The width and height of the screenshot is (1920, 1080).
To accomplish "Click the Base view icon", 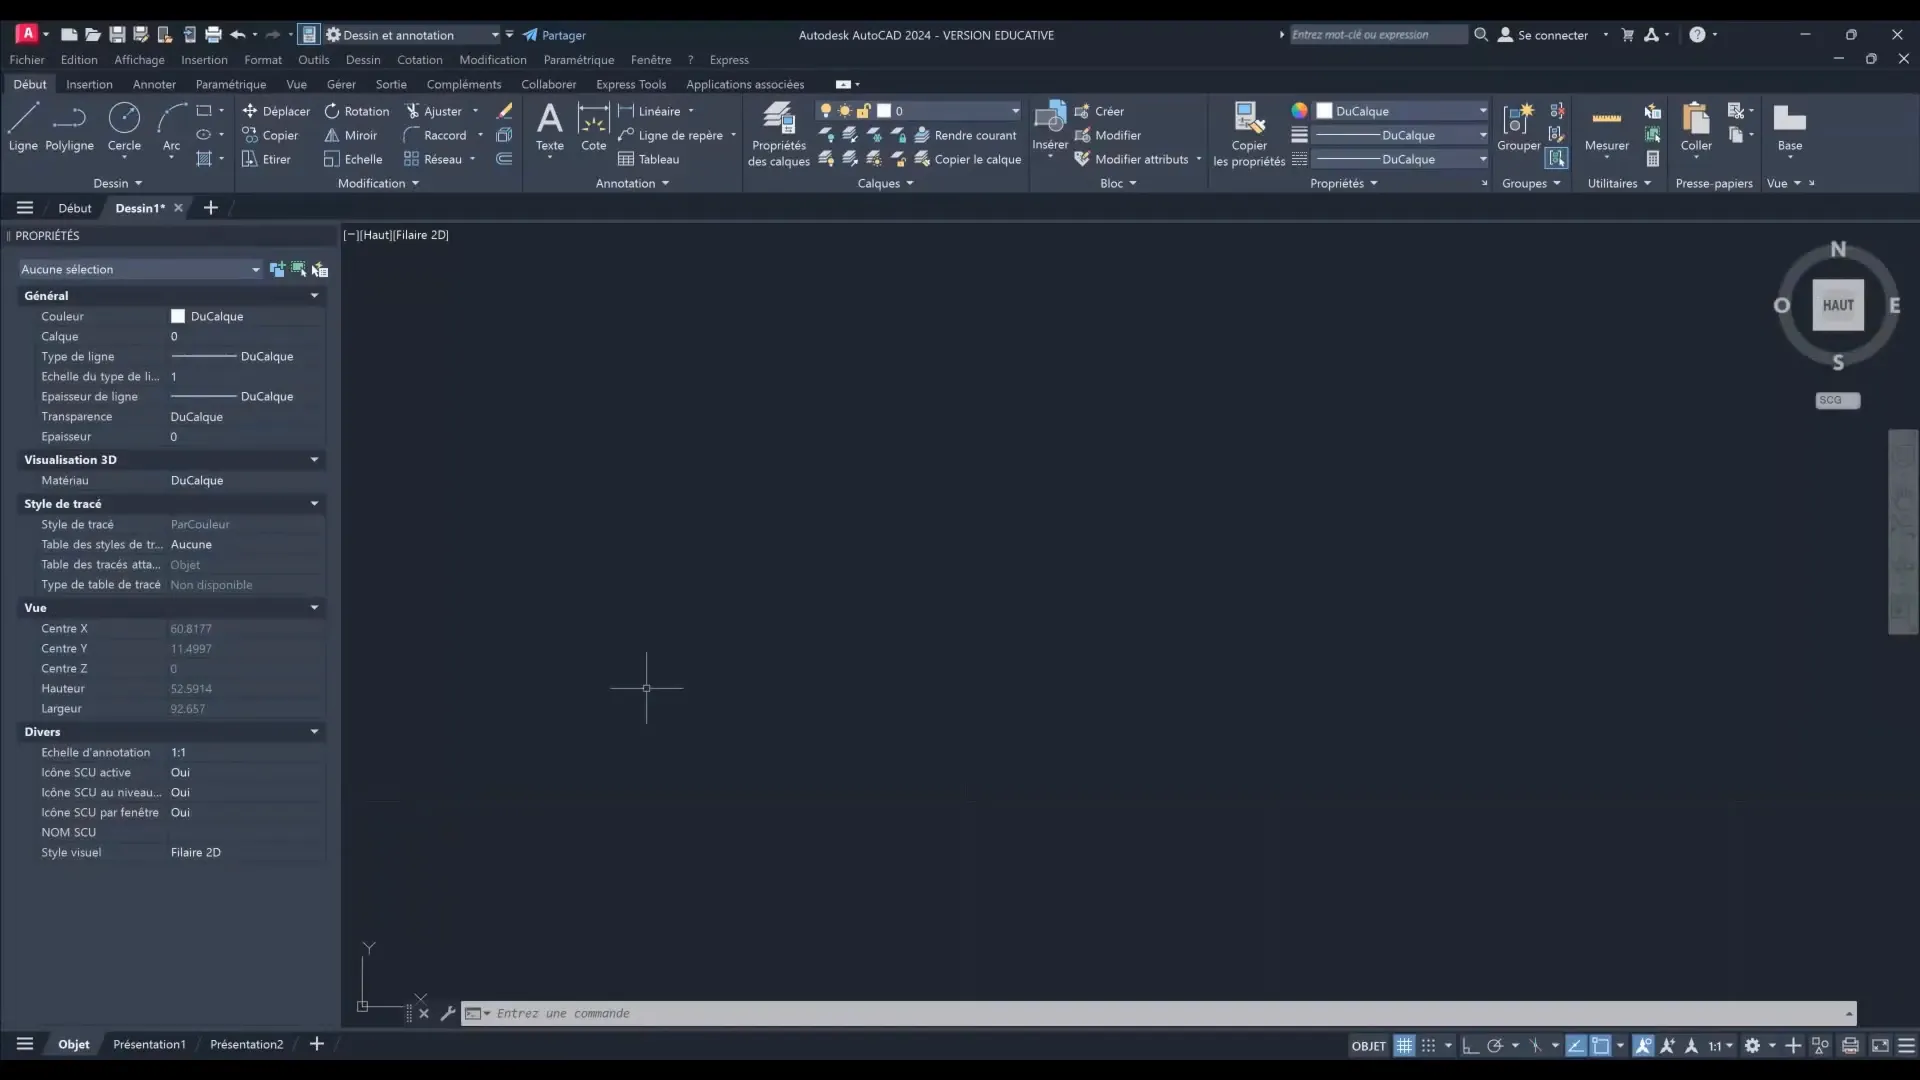I will tap(1789, 127).
